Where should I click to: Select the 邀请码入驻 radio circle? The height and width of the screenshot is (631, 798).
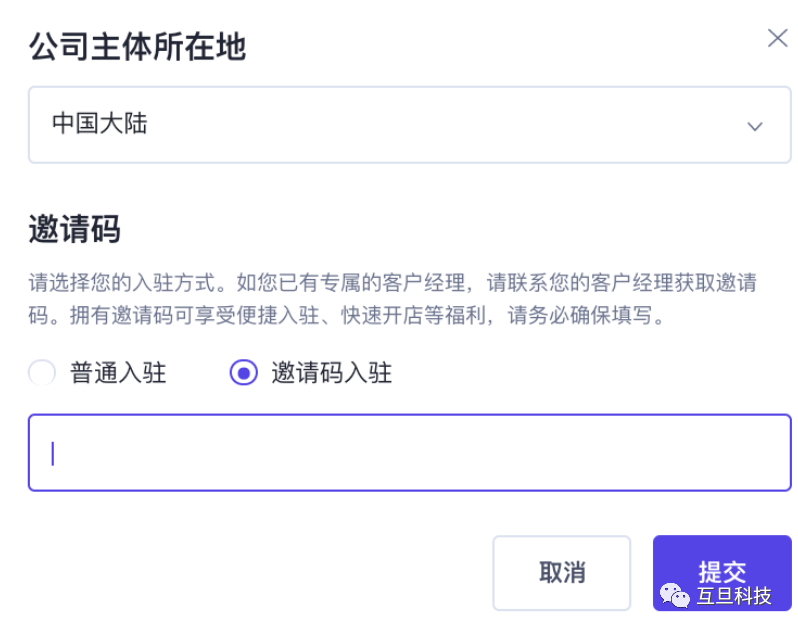pos(243,373)
